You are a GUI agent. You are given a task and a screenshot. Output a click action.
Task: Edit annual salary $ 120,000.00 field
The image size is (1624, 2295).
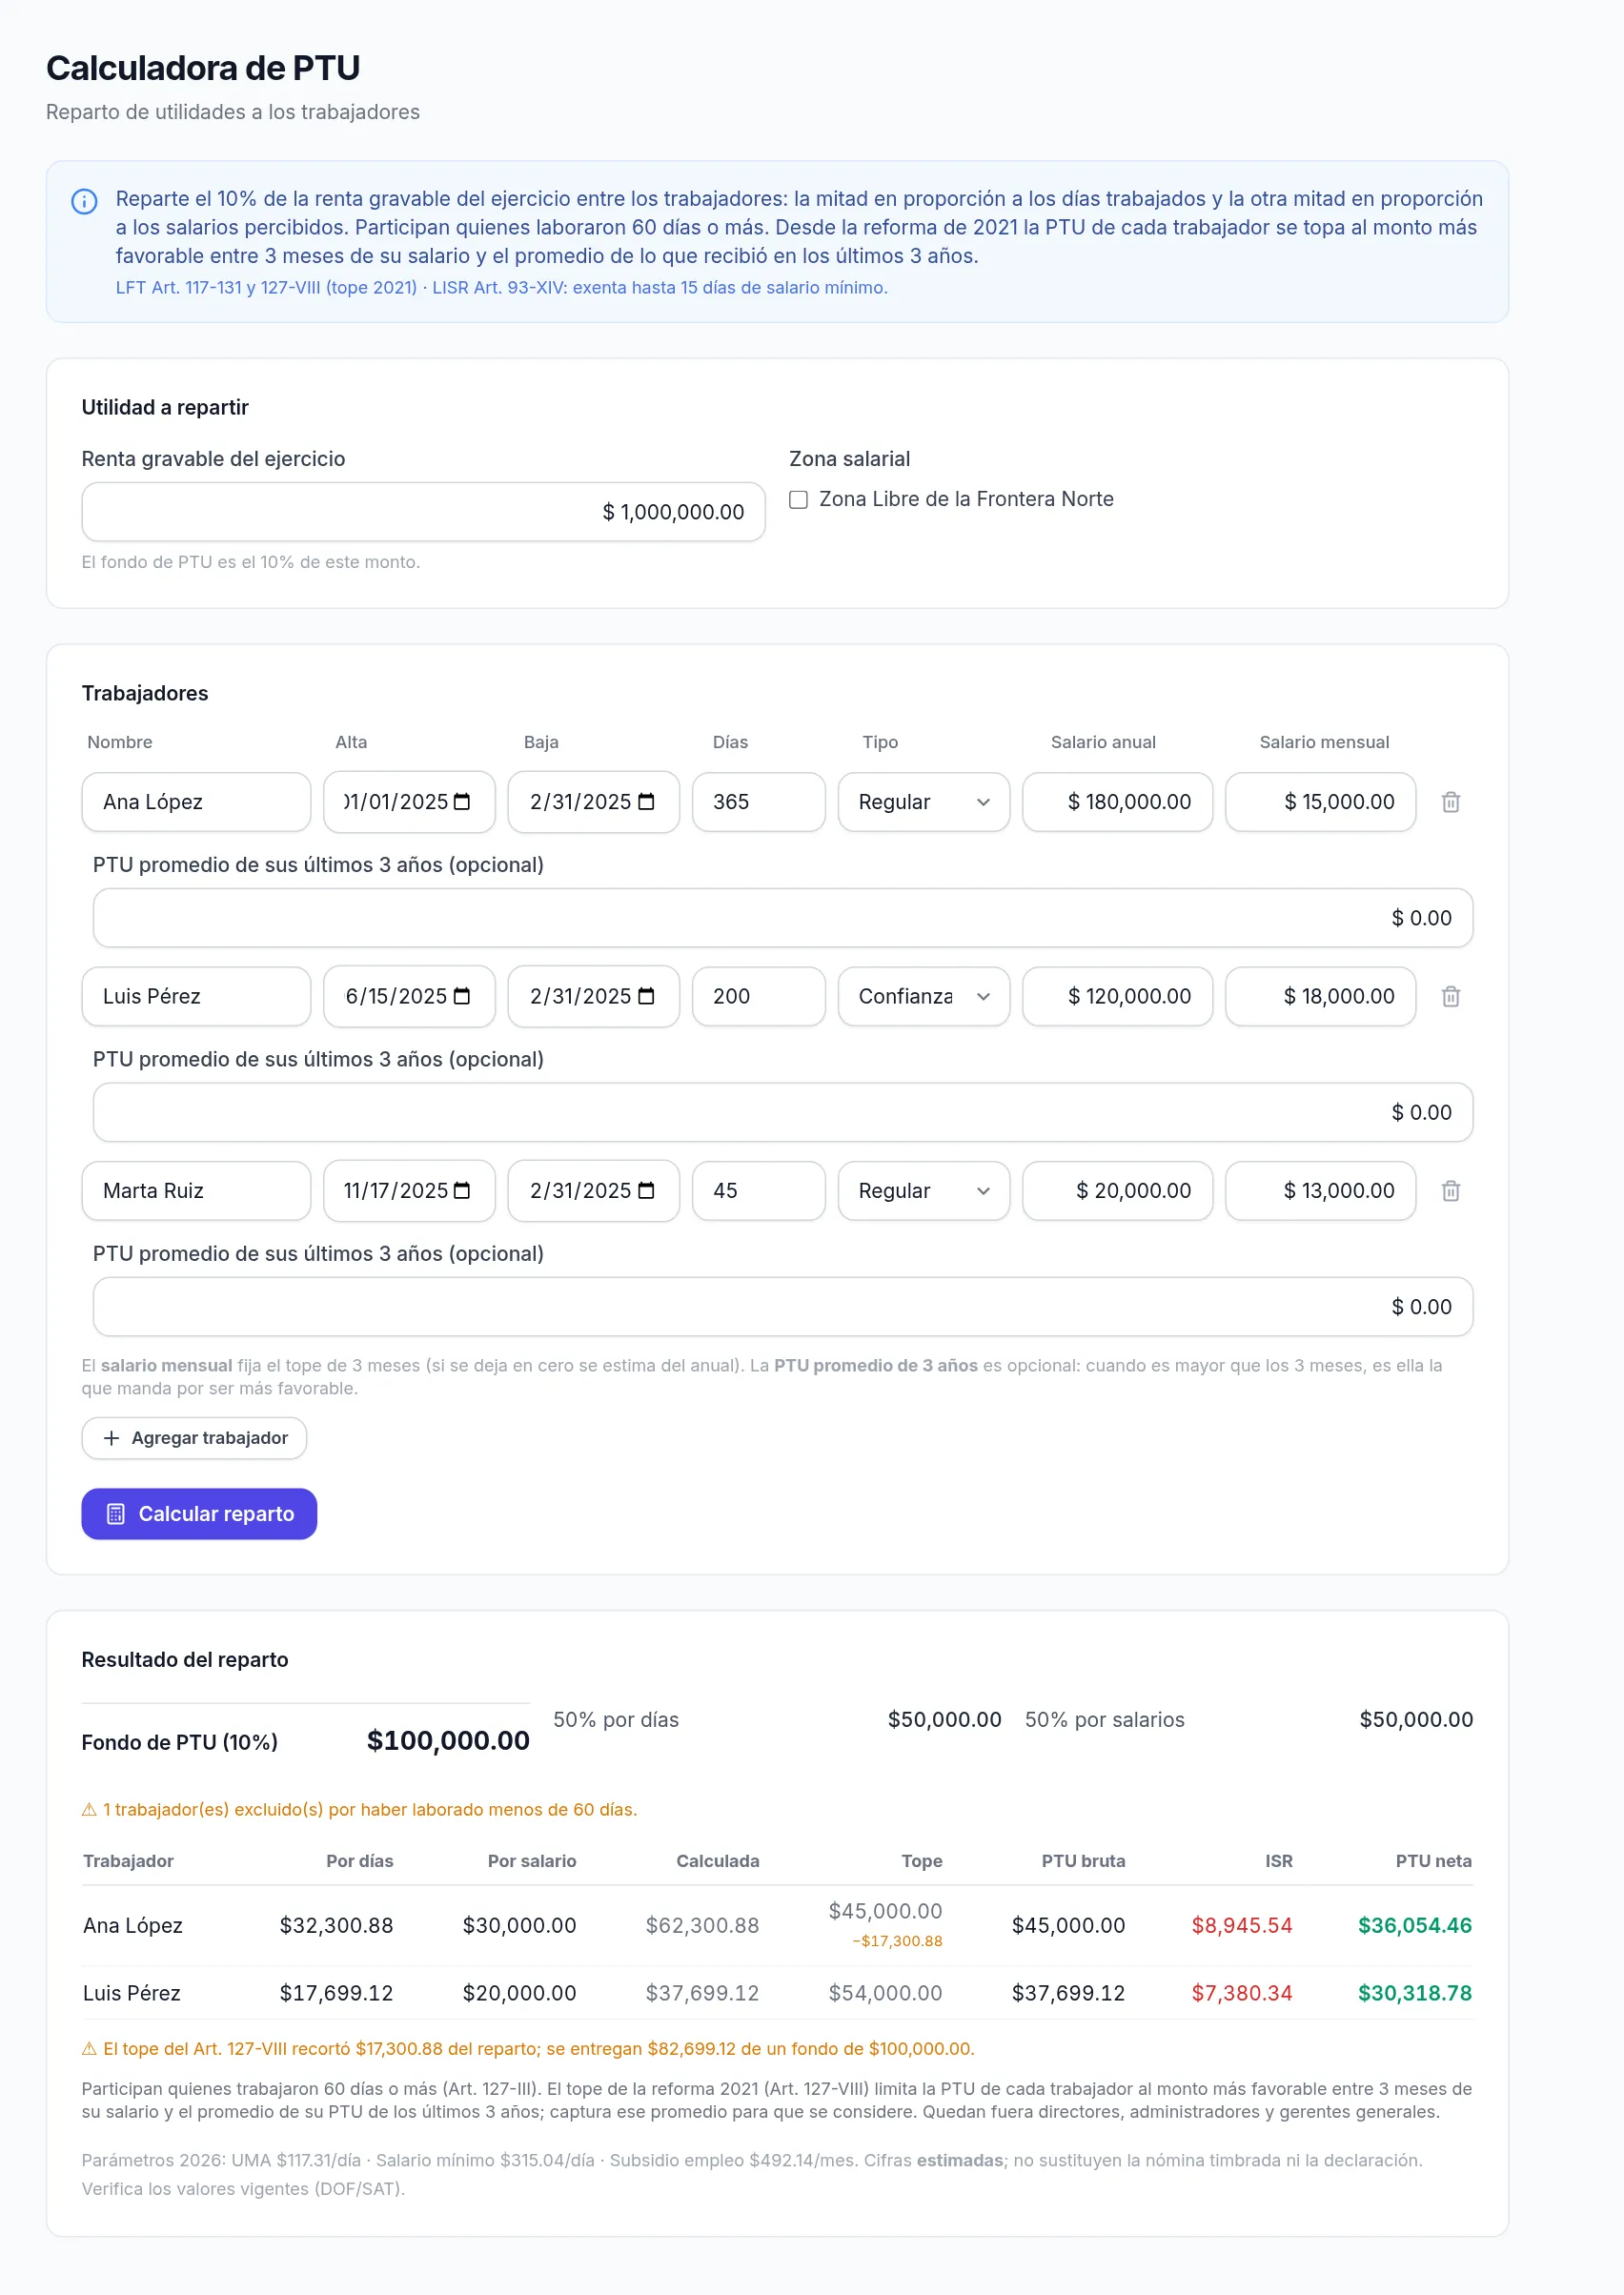(x=1117, y=996)
